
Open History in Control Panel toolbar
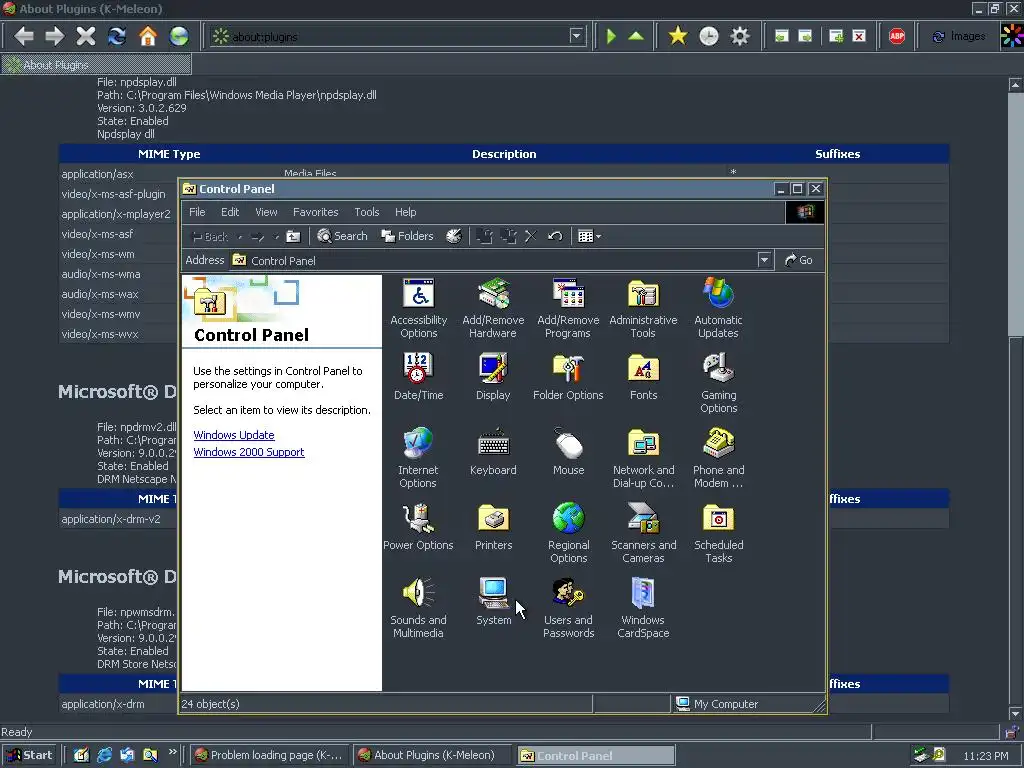(x=454, y=236)
